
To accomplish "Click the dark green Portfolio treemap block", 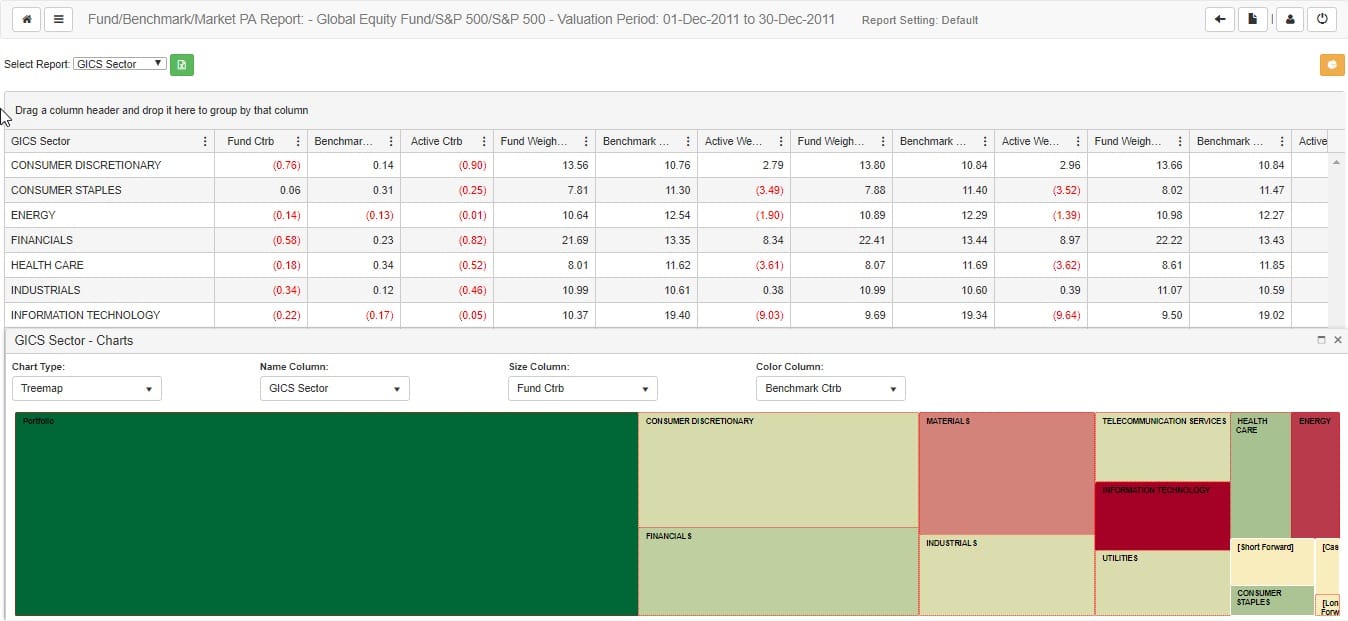I will coord(326,514).
